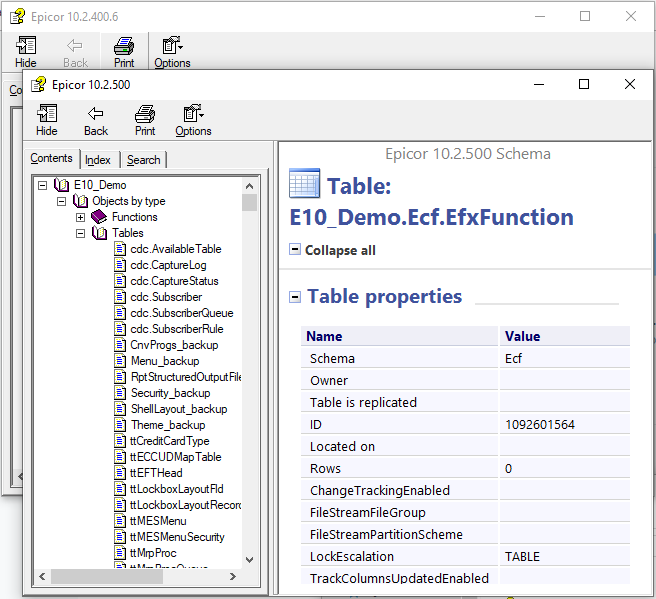Click the E10_Demo book icon
Viewport: 656px width, 599px height.
pyautogui.click(x=62, y=185)
